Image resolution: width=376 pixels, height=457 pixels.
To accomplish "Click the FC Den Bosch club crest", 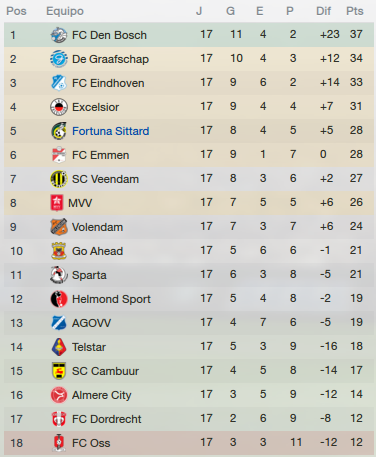I will coord(59,35).
